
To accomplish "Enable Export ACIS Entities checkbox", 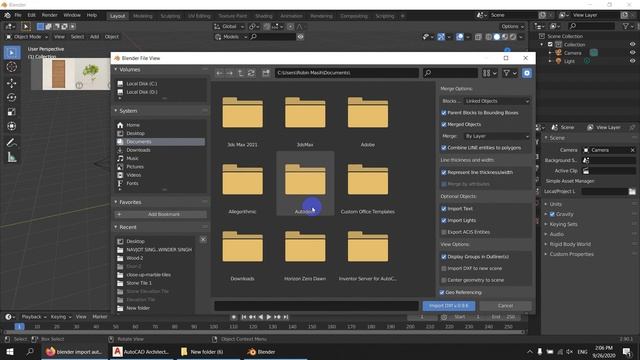I will [444, 232].
